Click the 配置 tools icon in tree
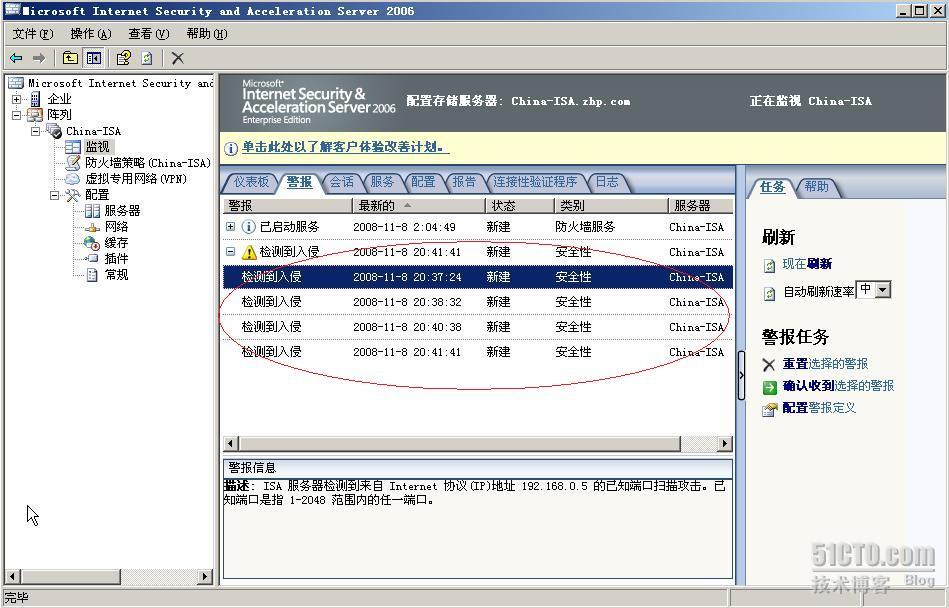949x608 pixels. pos(73,195)
